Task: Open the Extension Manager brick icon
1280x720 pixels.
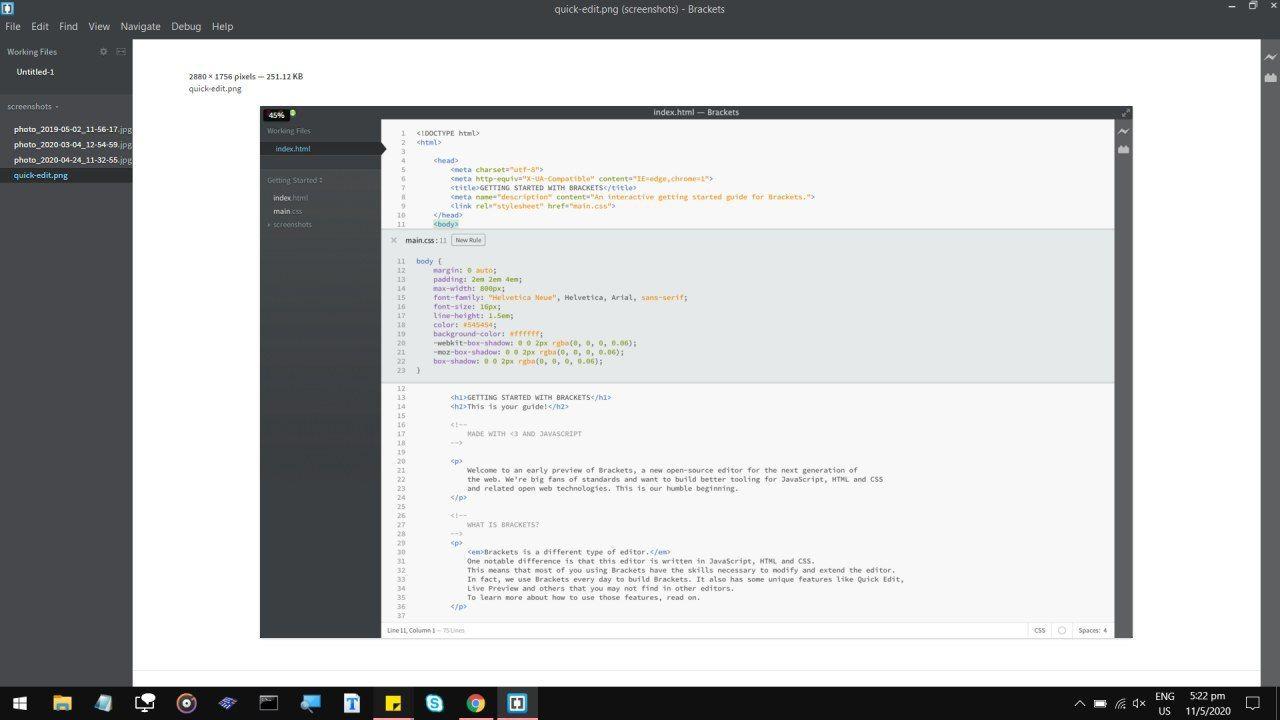Action: pyautogui.click(x=1270, y=77)
